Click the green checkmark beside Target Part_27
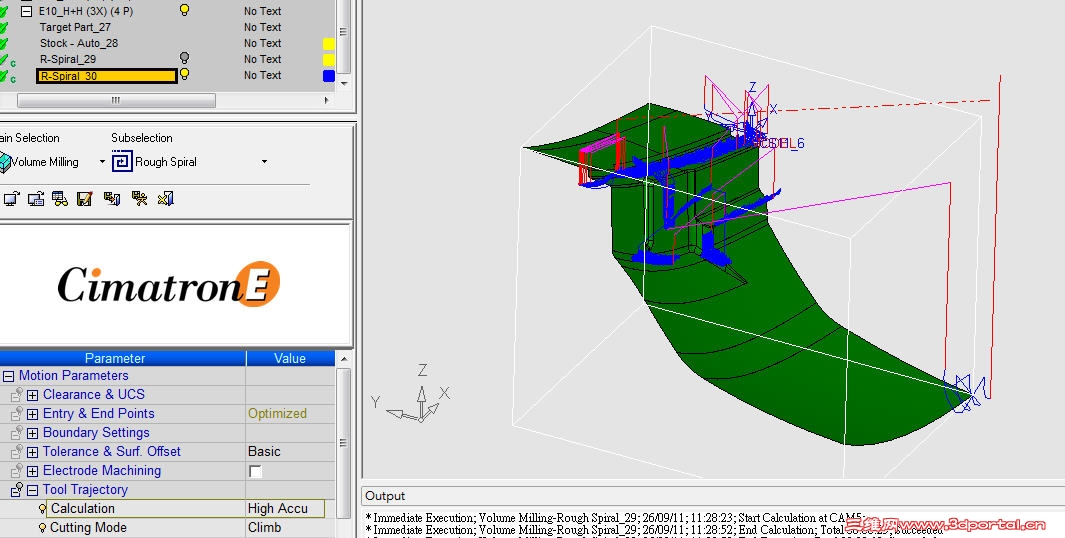Screen dimensions: 1065x538 tap(4, 28)
